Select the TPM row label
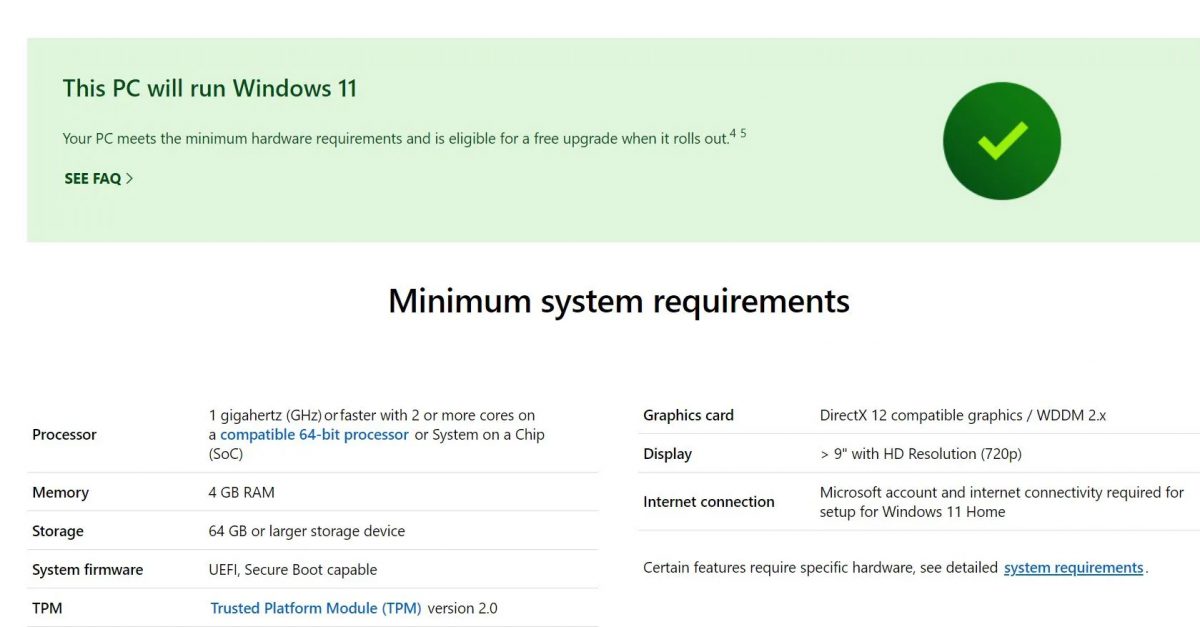 [47, 608]
